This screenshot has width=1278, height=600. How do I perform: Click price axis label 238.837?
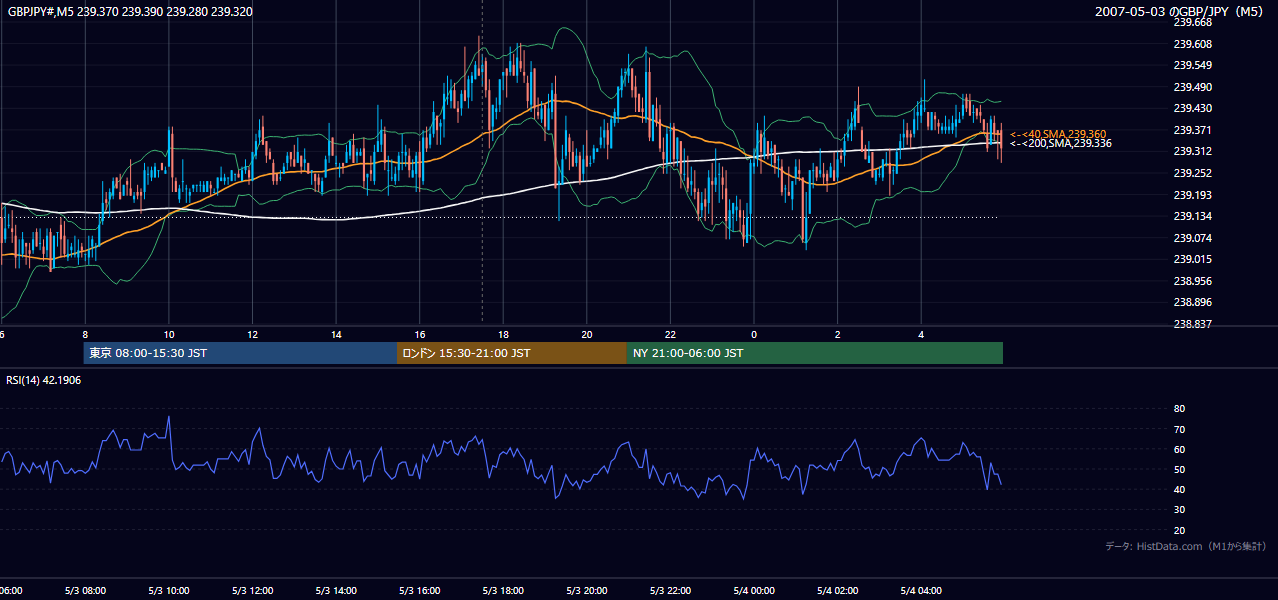coord(1192,324)
